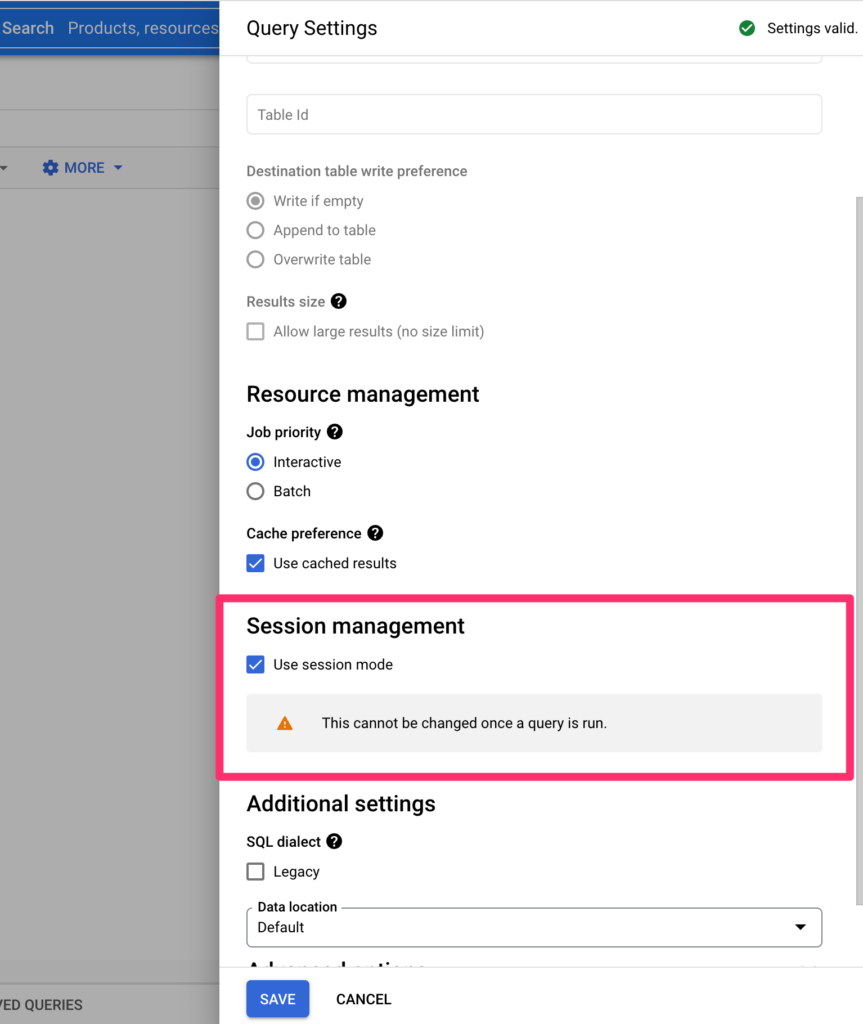Click the green Settings valid checkmark
Image resolution: width=863 pixels, height=1024 pixels.
click(x=747, y=28)
